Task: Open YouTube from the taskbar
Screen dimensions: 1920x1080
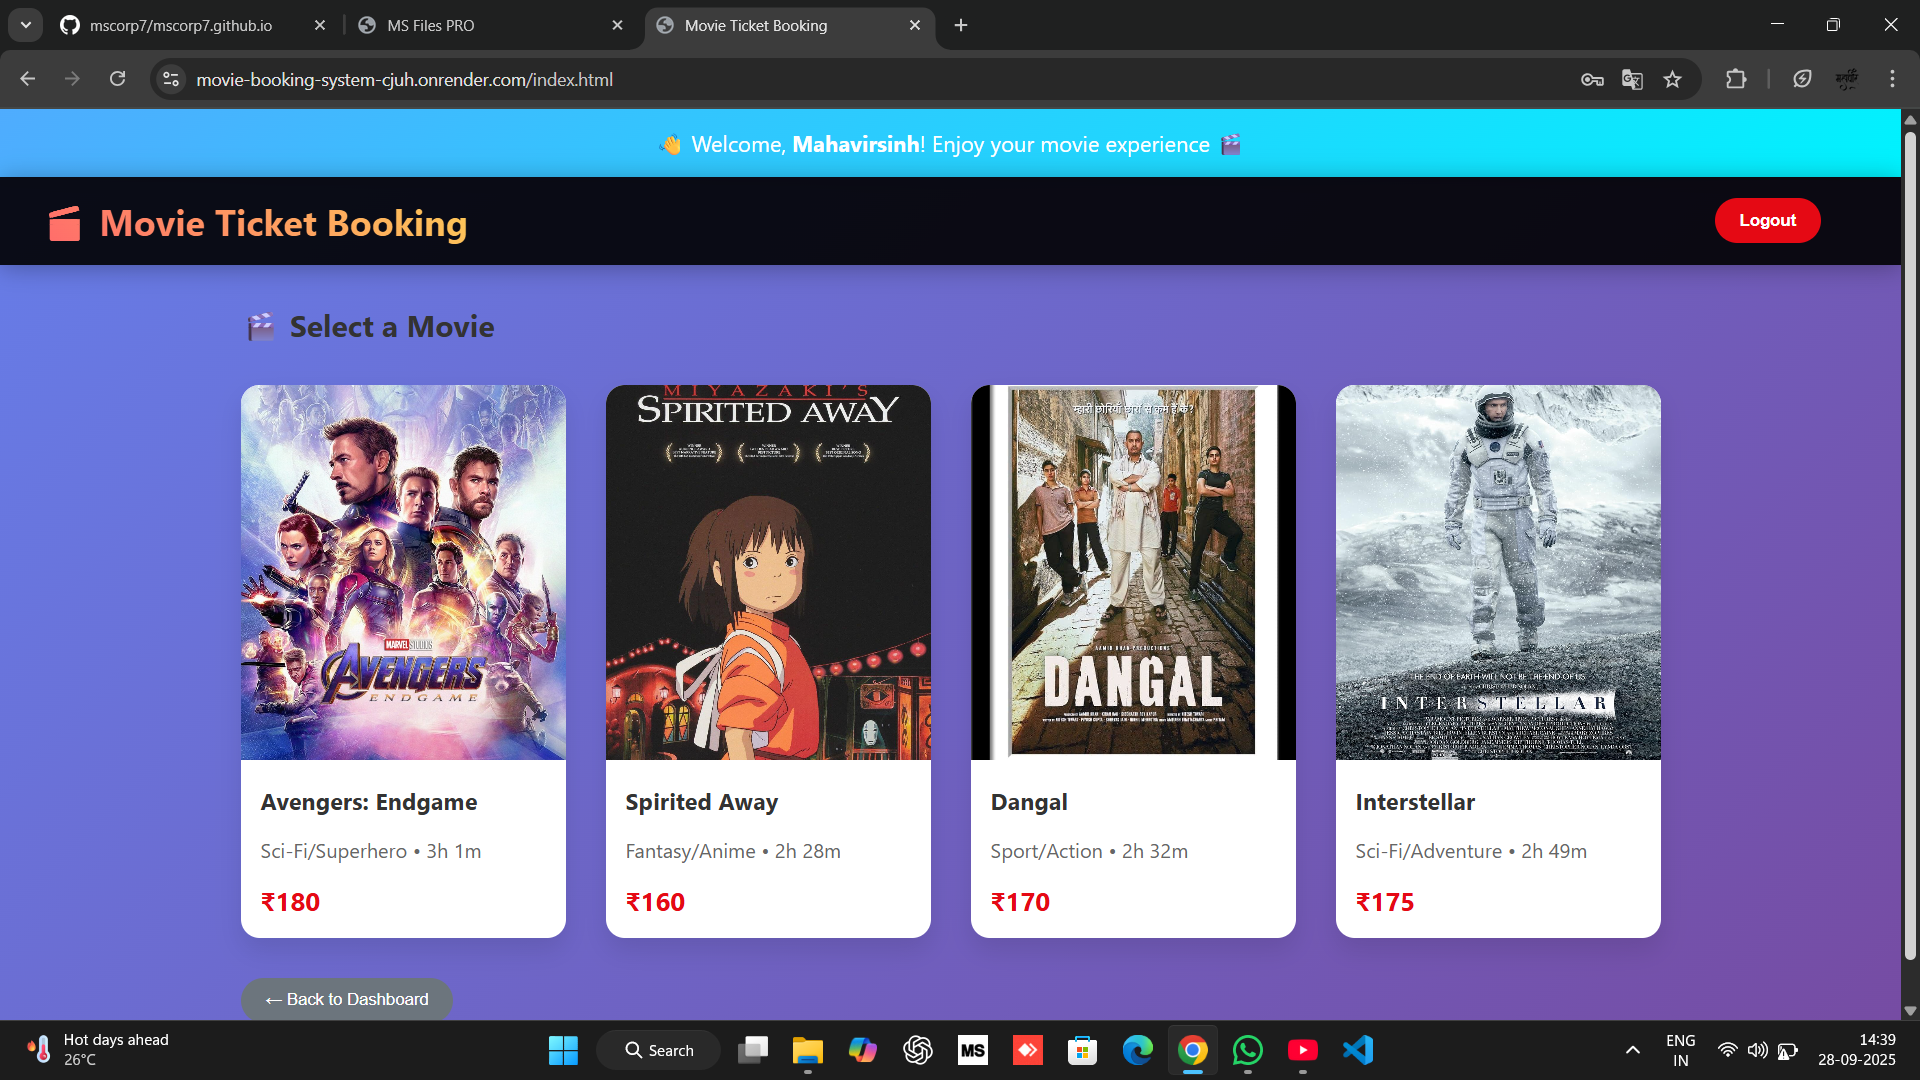Action: click(1302, 1050)
